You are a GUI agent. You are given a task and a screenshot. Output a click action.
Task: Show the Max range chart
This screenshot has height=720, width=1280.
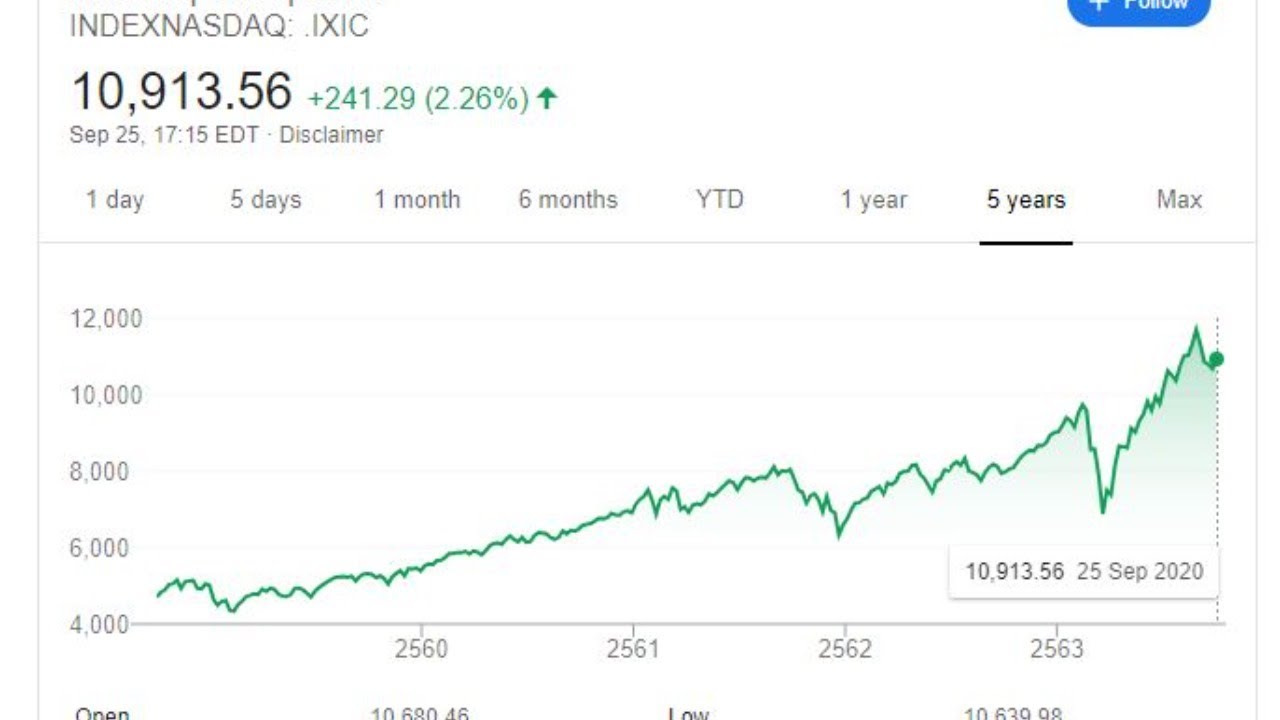tap(1179, 200)
